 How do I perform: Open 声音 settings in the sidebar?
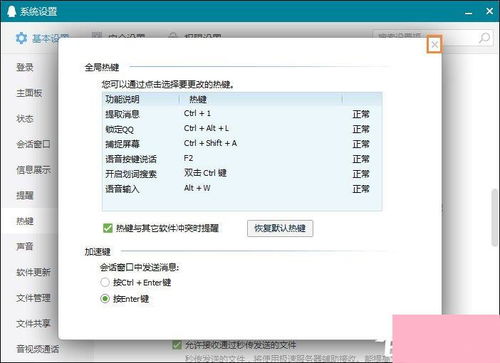pos(25,246)
